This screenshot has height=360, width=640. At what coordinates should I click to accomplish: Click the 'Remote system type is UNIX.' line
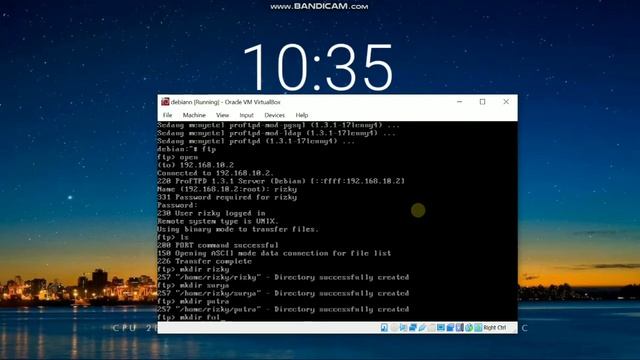pyautogui.click(x=218, y=221)
